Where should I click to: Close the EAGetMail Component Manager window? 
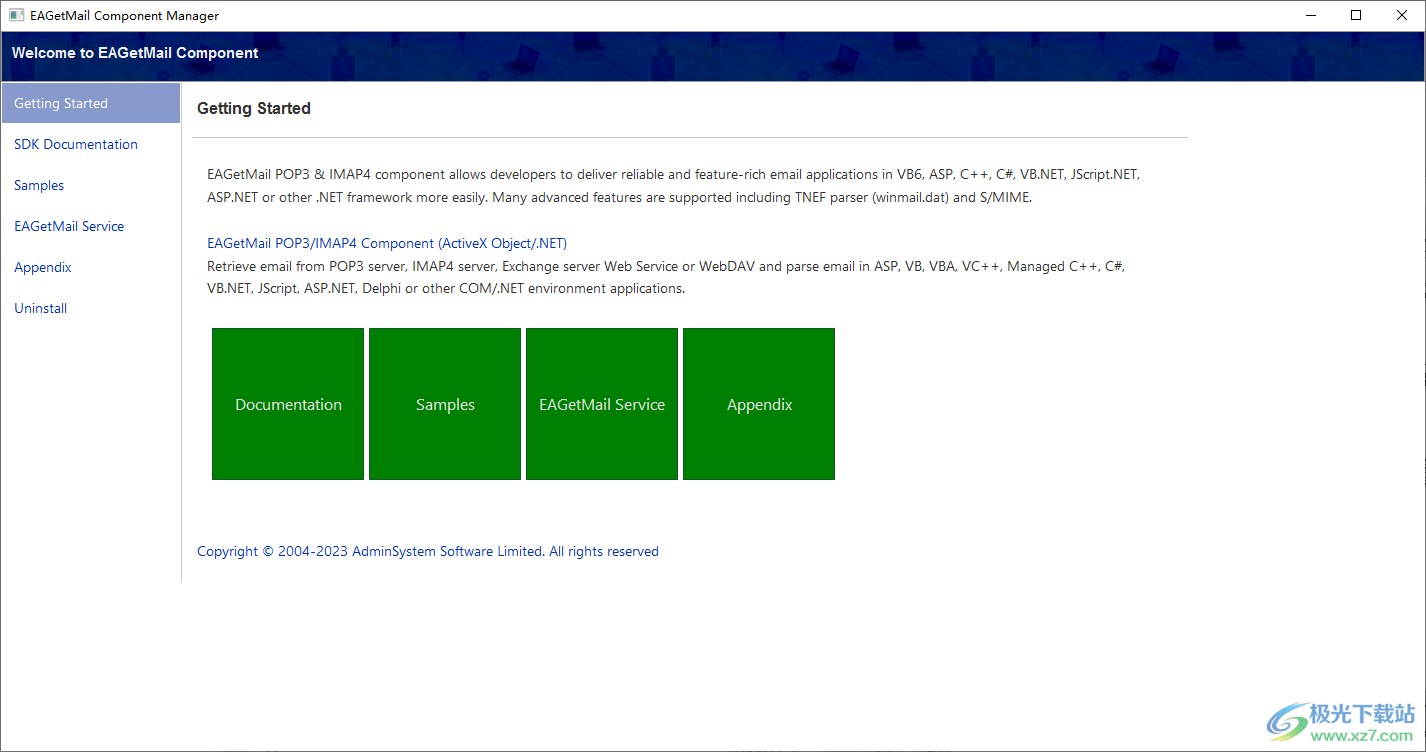click(1402, 15)
